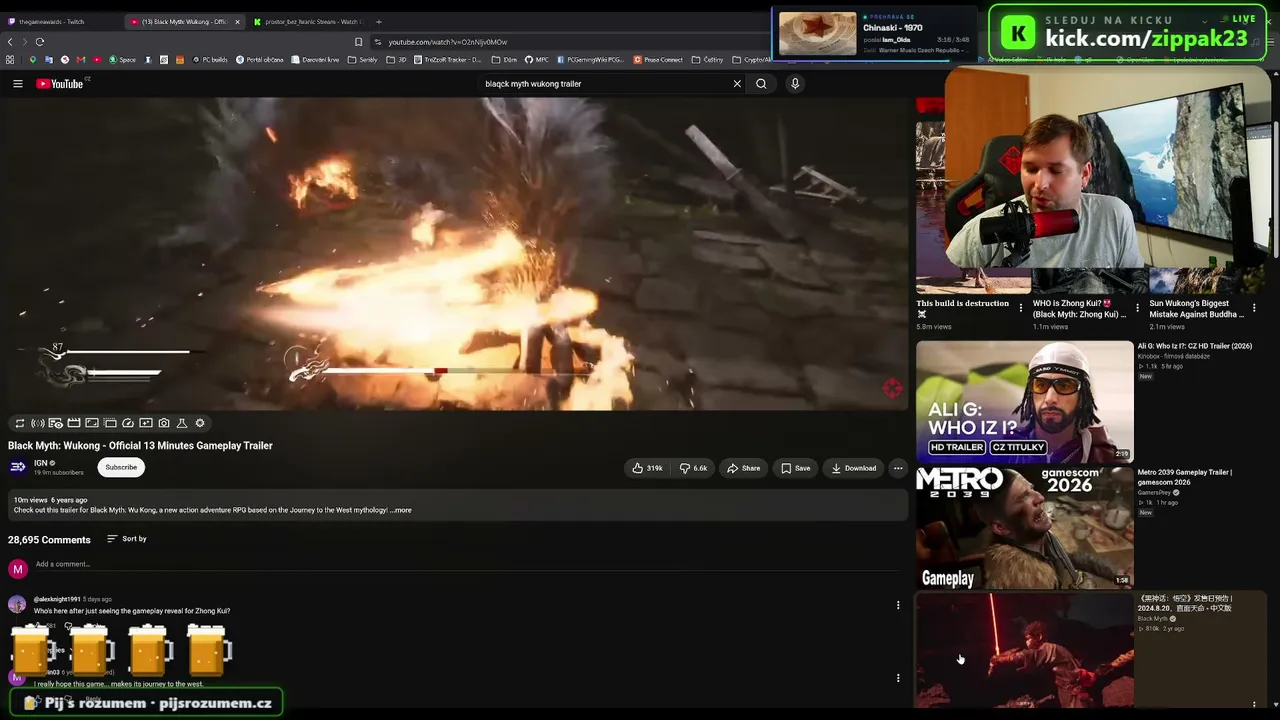Open the 'Space' bookmark
Screen dimensions: 1280x720
122,60
